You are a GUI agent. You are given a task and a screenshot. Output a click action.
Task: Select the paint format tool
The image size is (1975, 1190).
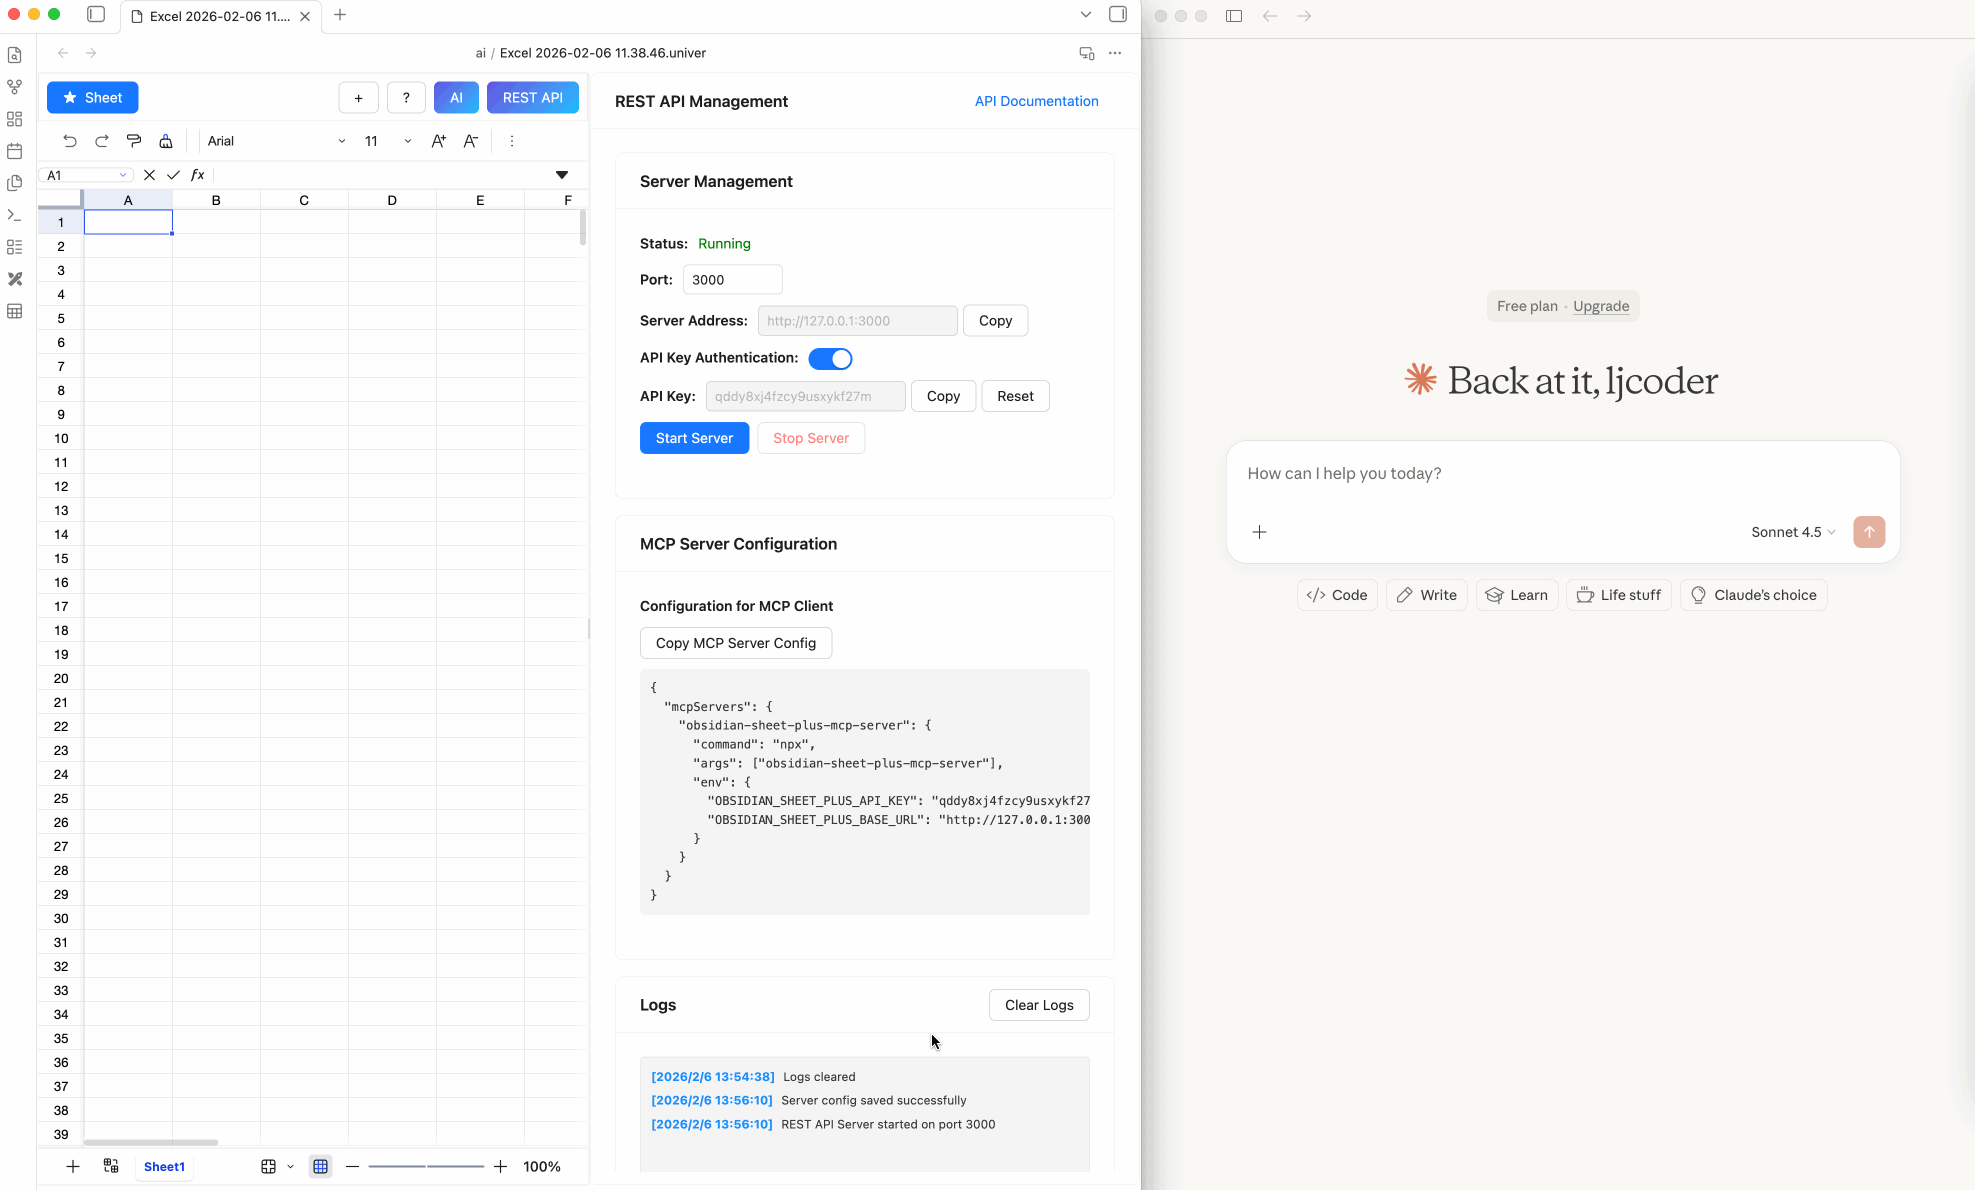pos(134,141)
